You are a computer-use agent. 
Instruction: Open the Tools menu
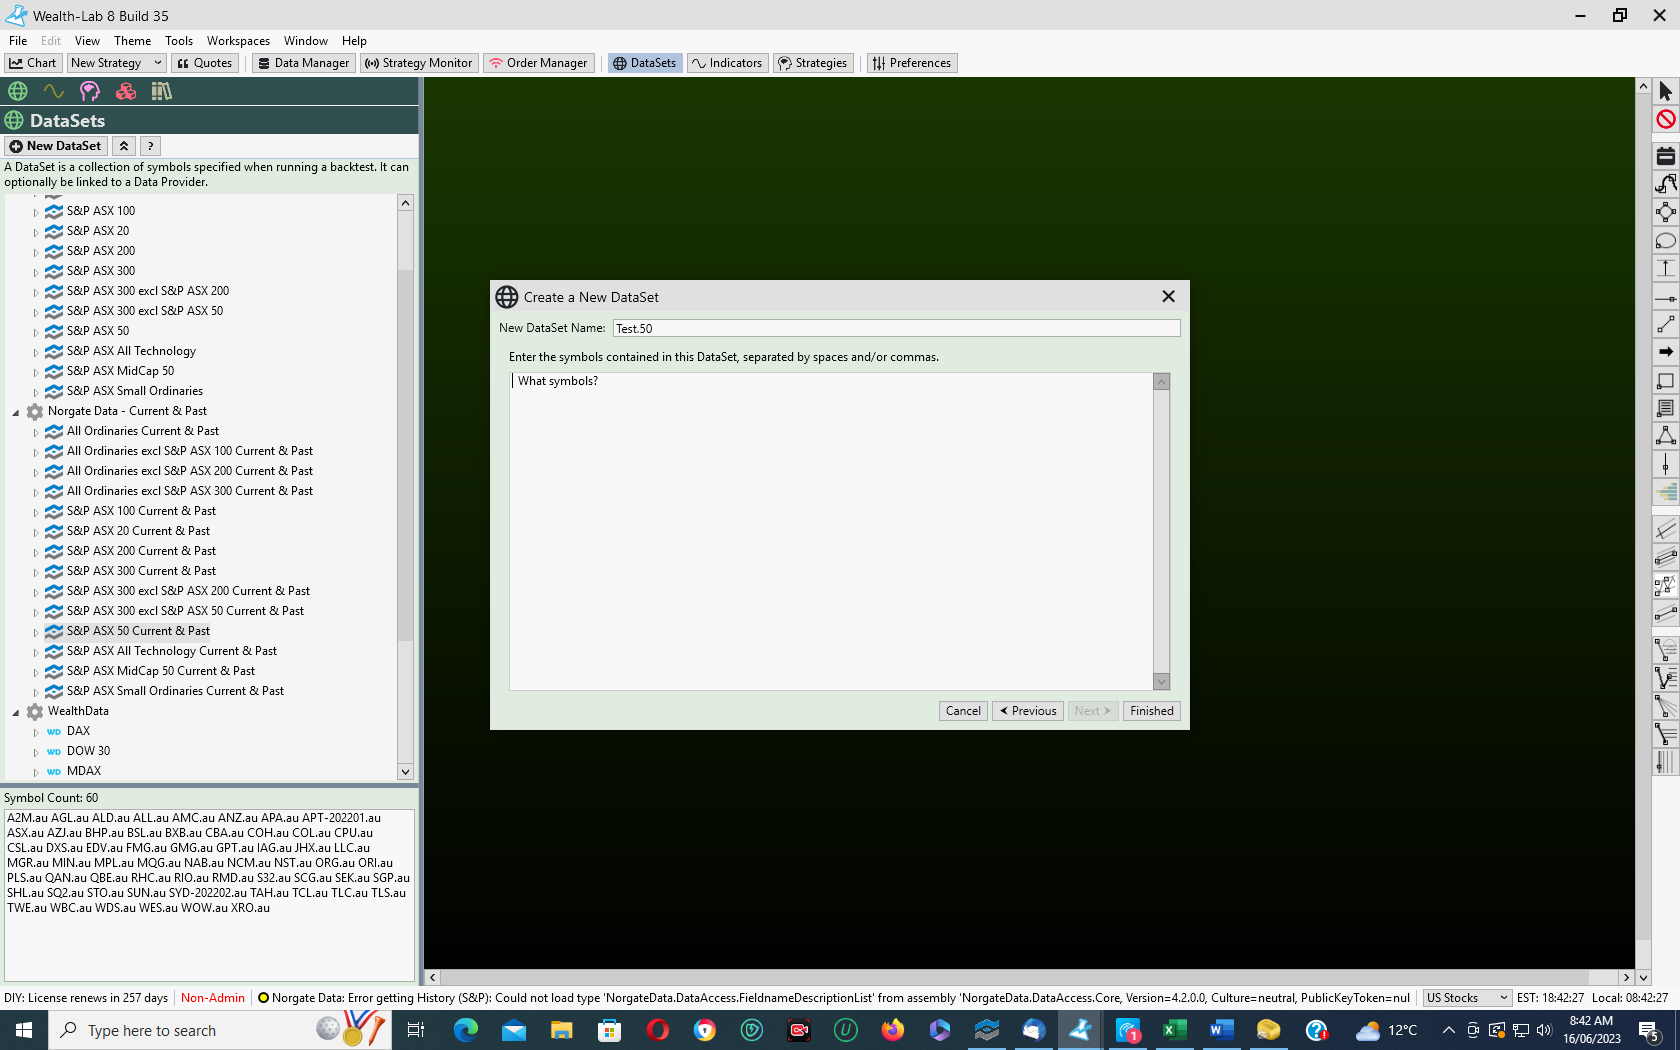179,41
